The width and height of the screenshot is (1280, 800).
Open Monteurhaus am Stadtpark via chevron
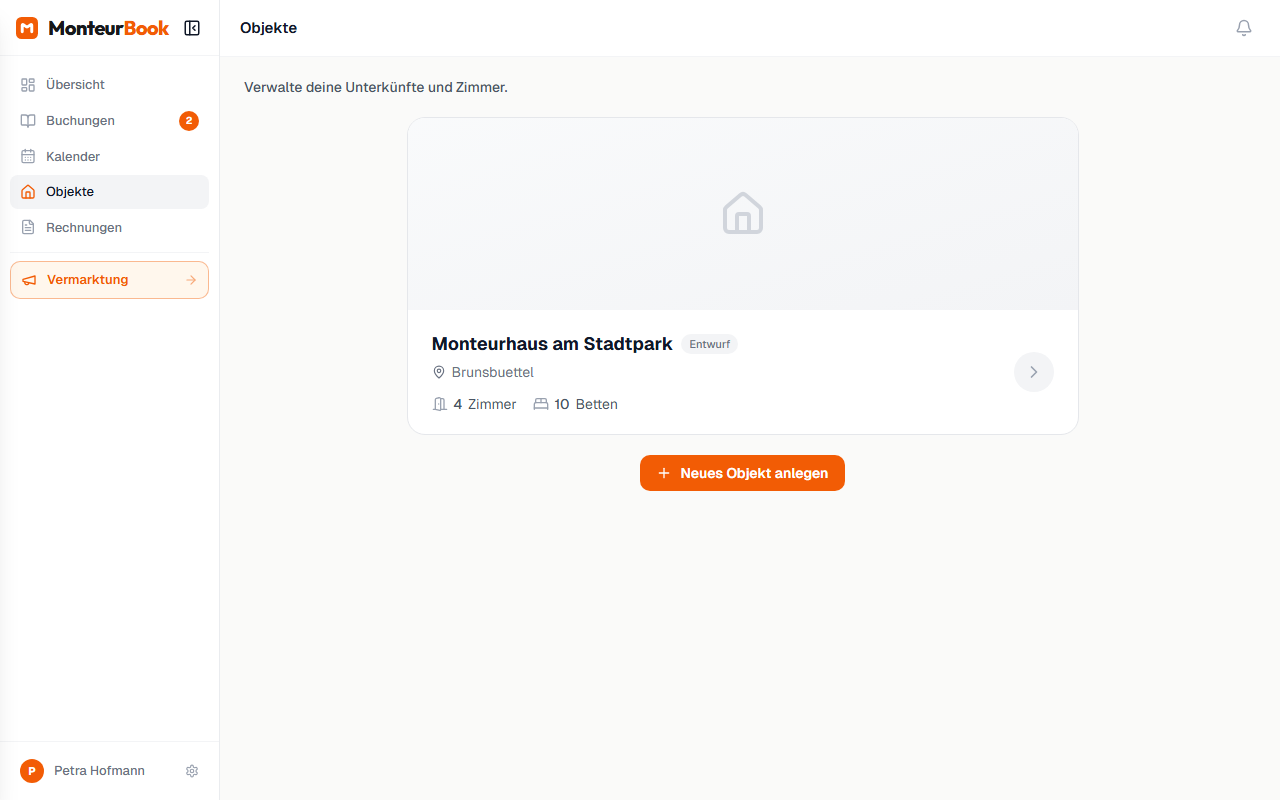point(1033,372)
